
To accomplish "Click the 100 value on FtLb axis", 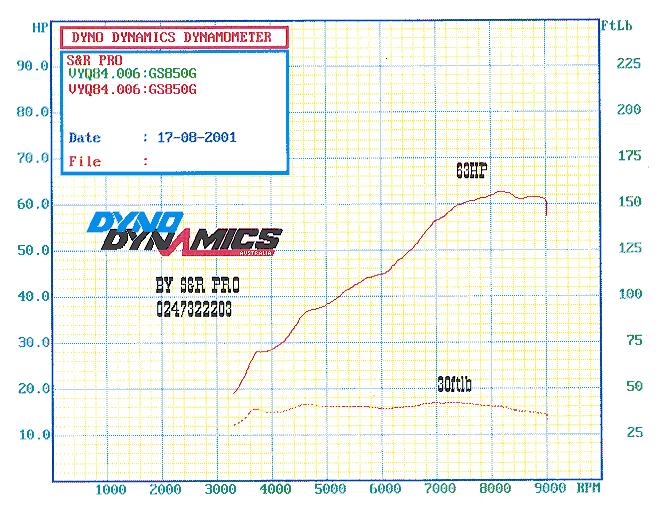I will pyautogui.click(x=628, y=294).
